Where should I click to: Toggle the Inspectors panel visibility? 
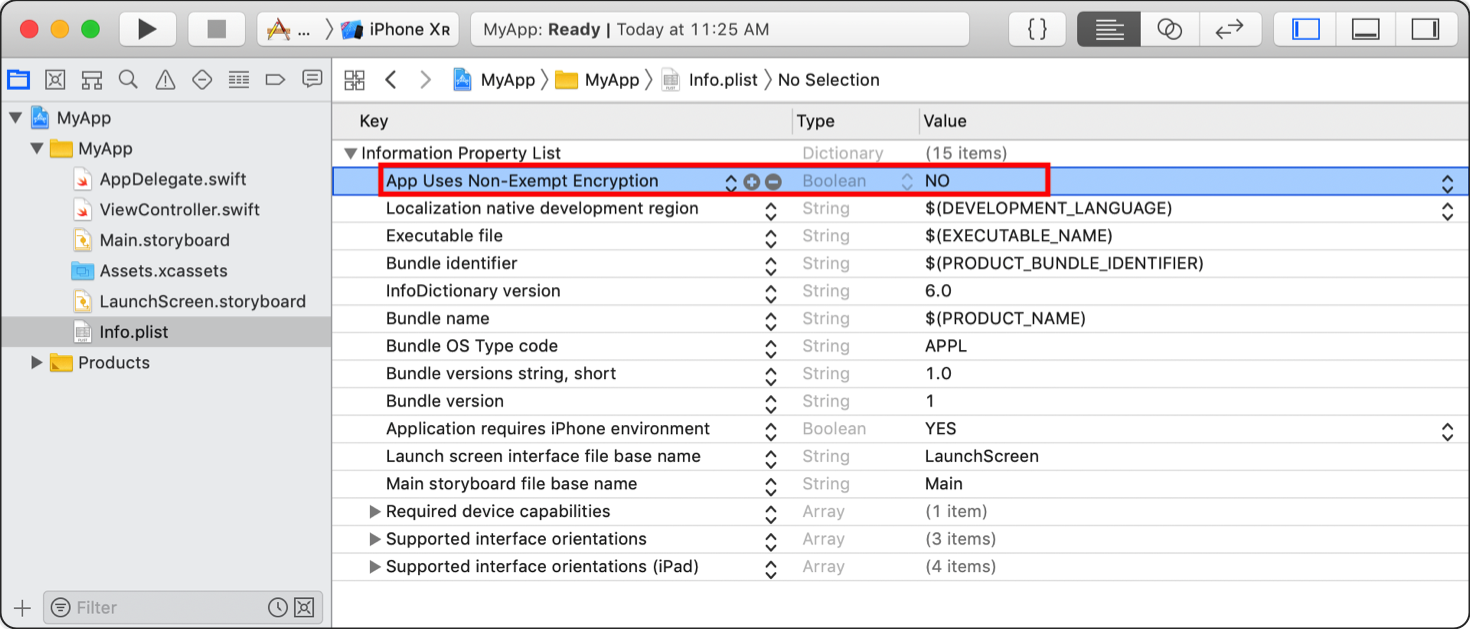pos(1425,29)
